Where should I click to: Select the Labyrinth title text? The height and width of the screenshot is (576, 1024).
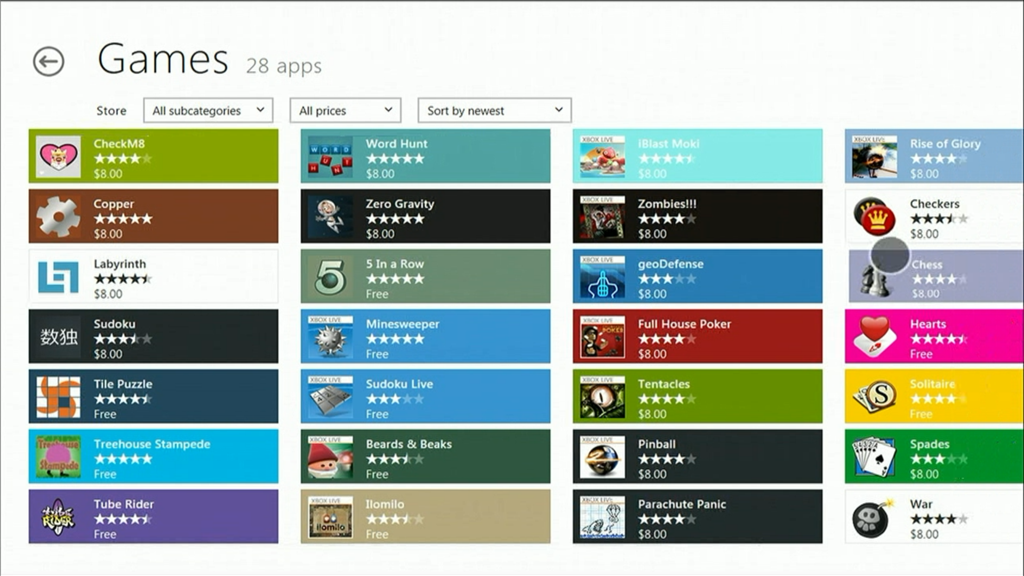tap(120, 264)
